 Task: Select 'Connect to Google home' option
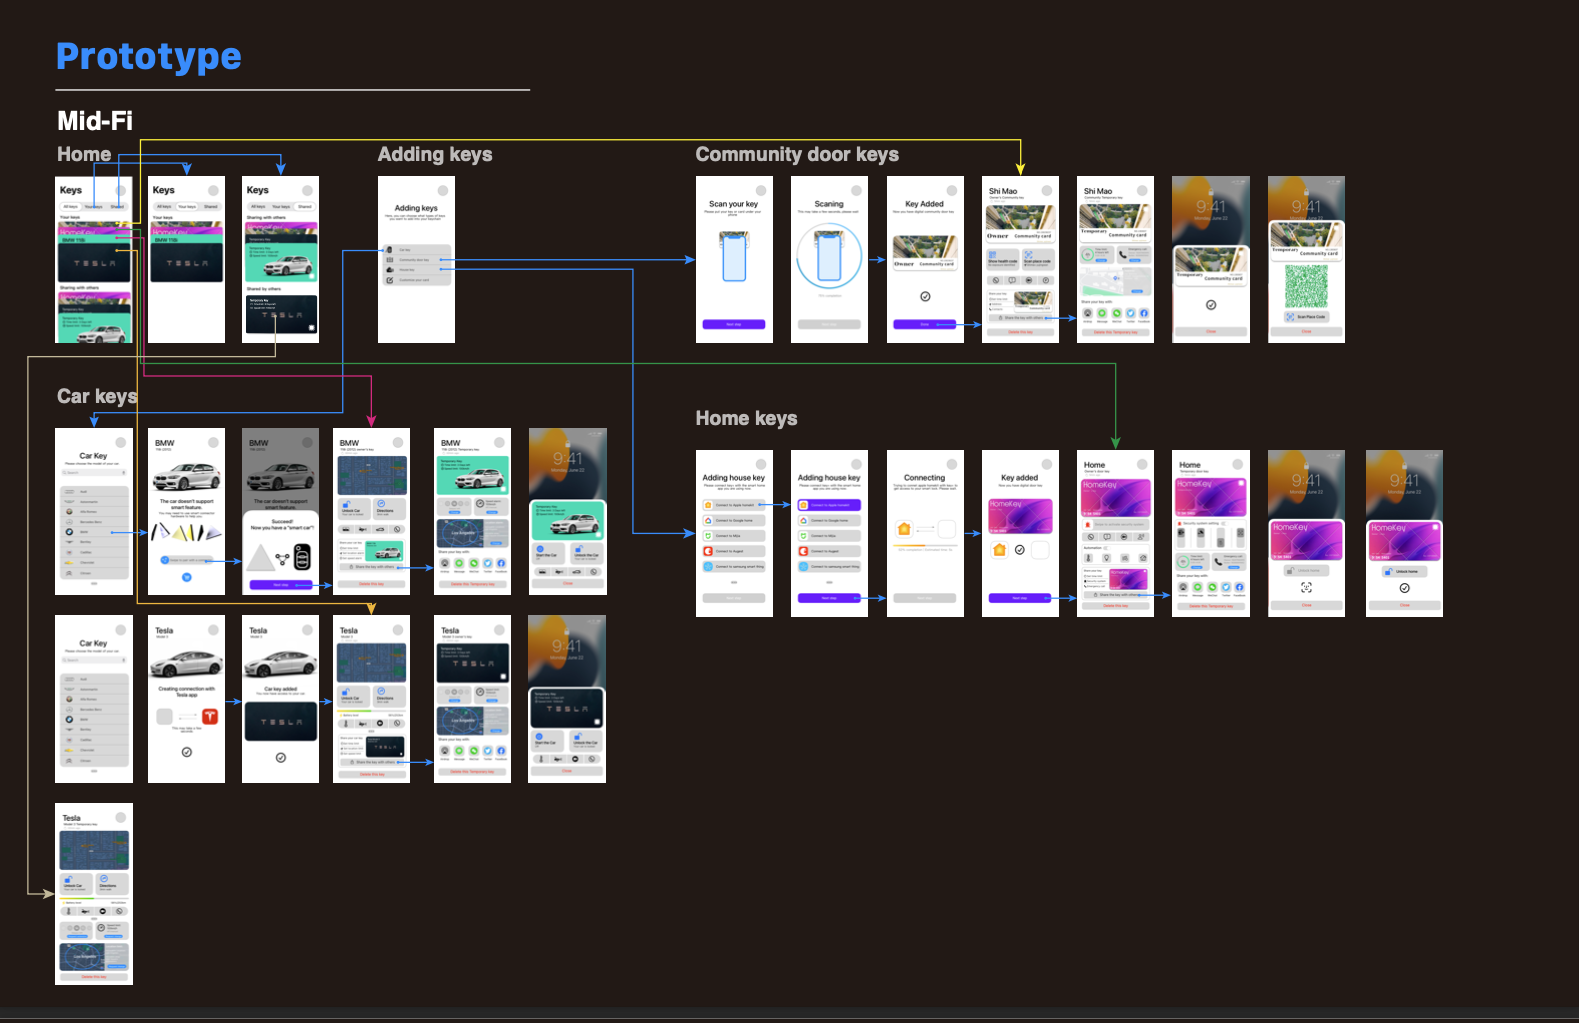click(x=734, y=521)
